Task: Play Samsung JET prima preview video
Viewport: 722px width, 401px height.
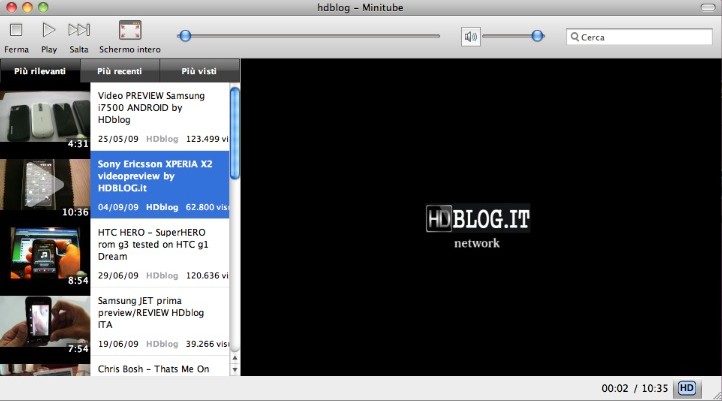Action: [160, 322]
